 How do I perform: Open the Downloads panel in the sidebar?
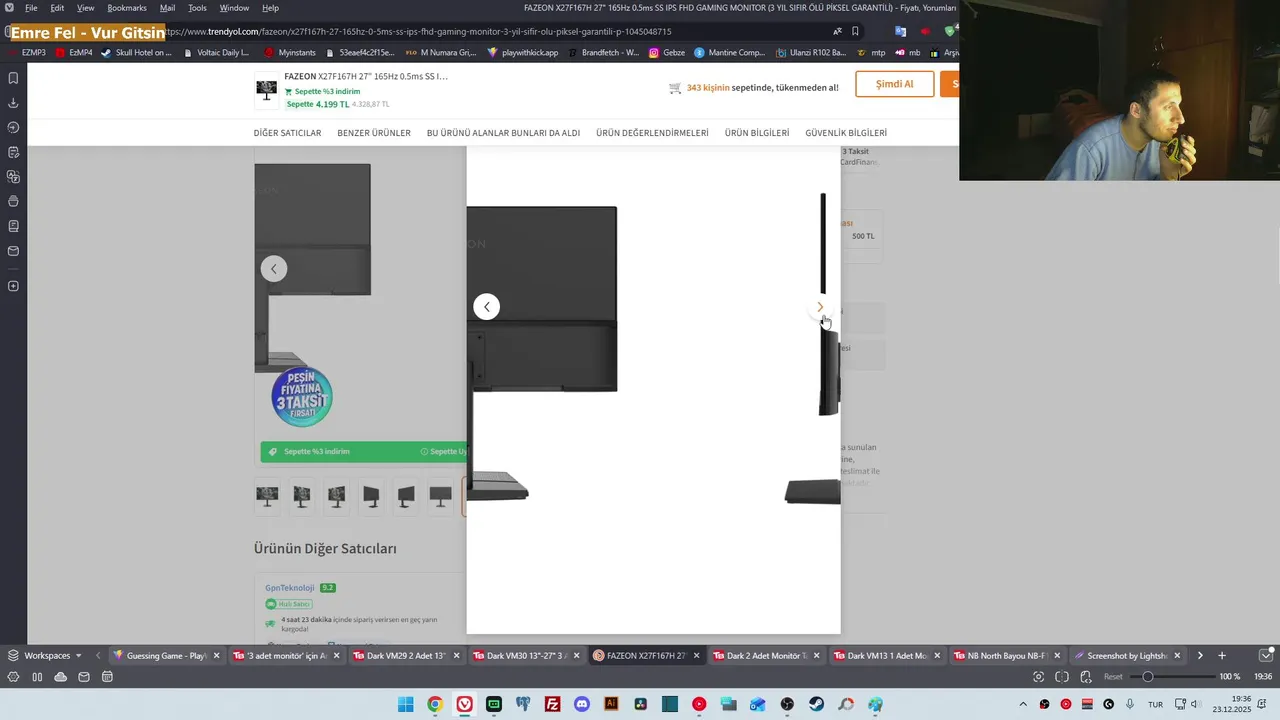(x=13, y=103)
